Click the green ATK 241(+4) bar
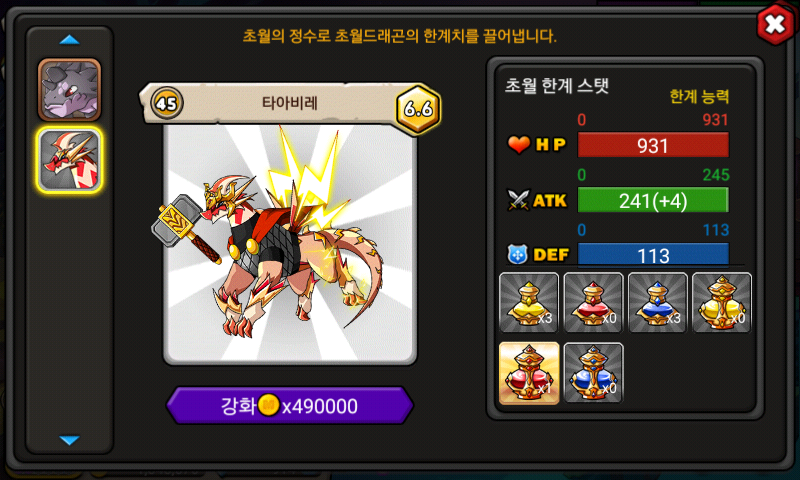The image size is (800, 480). point(653,200)
